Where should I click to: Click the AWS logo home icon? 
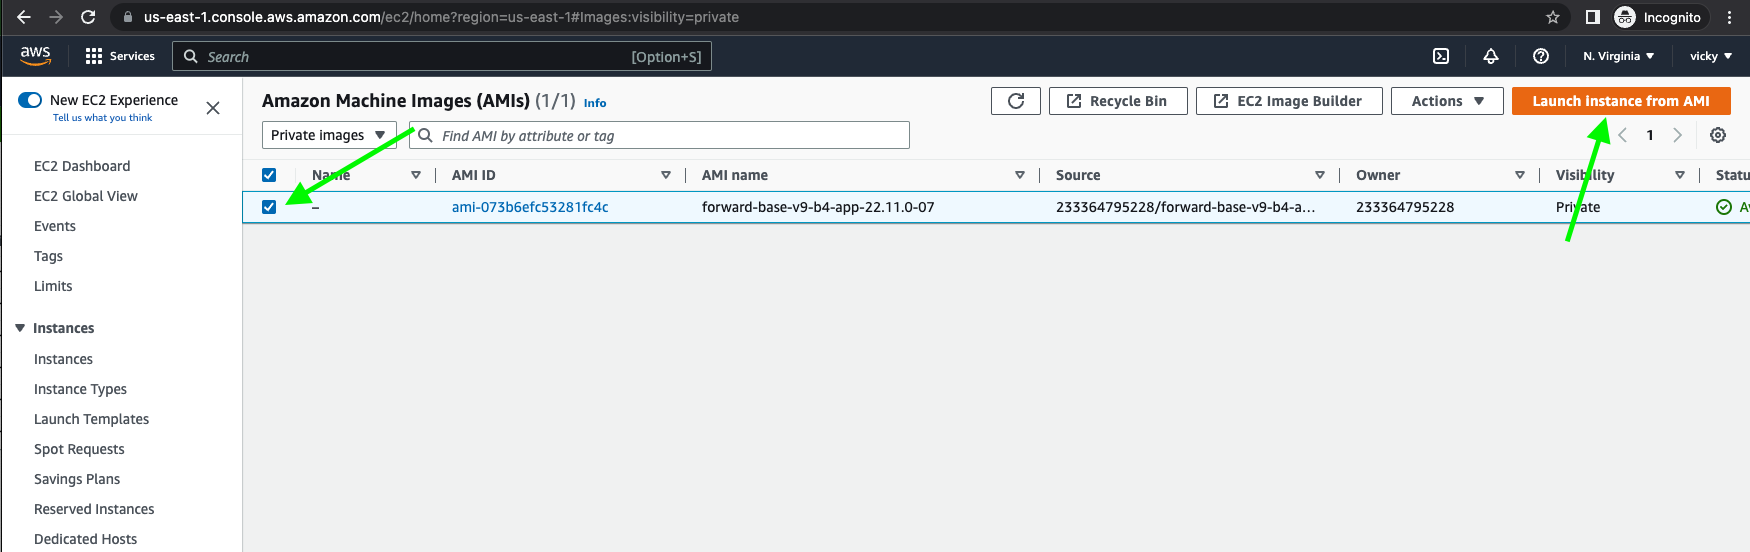(x=35, y=56)
